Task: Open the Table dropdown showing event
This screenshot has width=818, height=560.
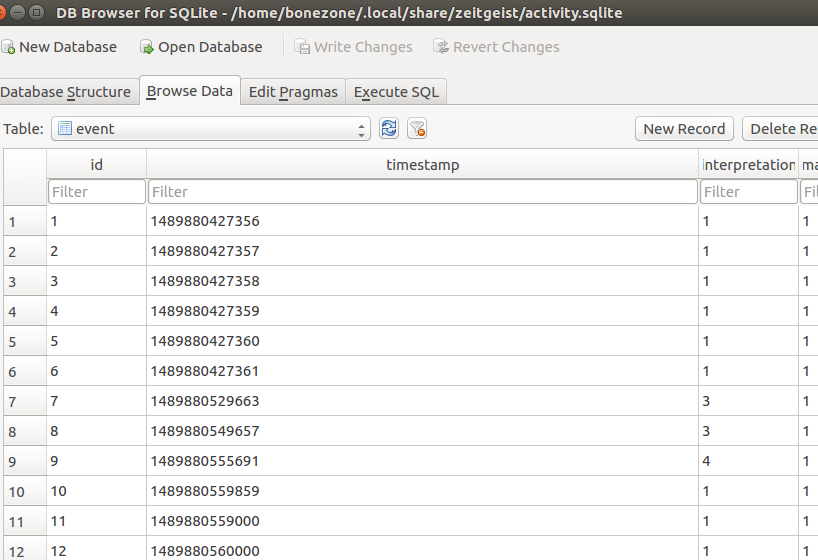Action: pos(211,129)
